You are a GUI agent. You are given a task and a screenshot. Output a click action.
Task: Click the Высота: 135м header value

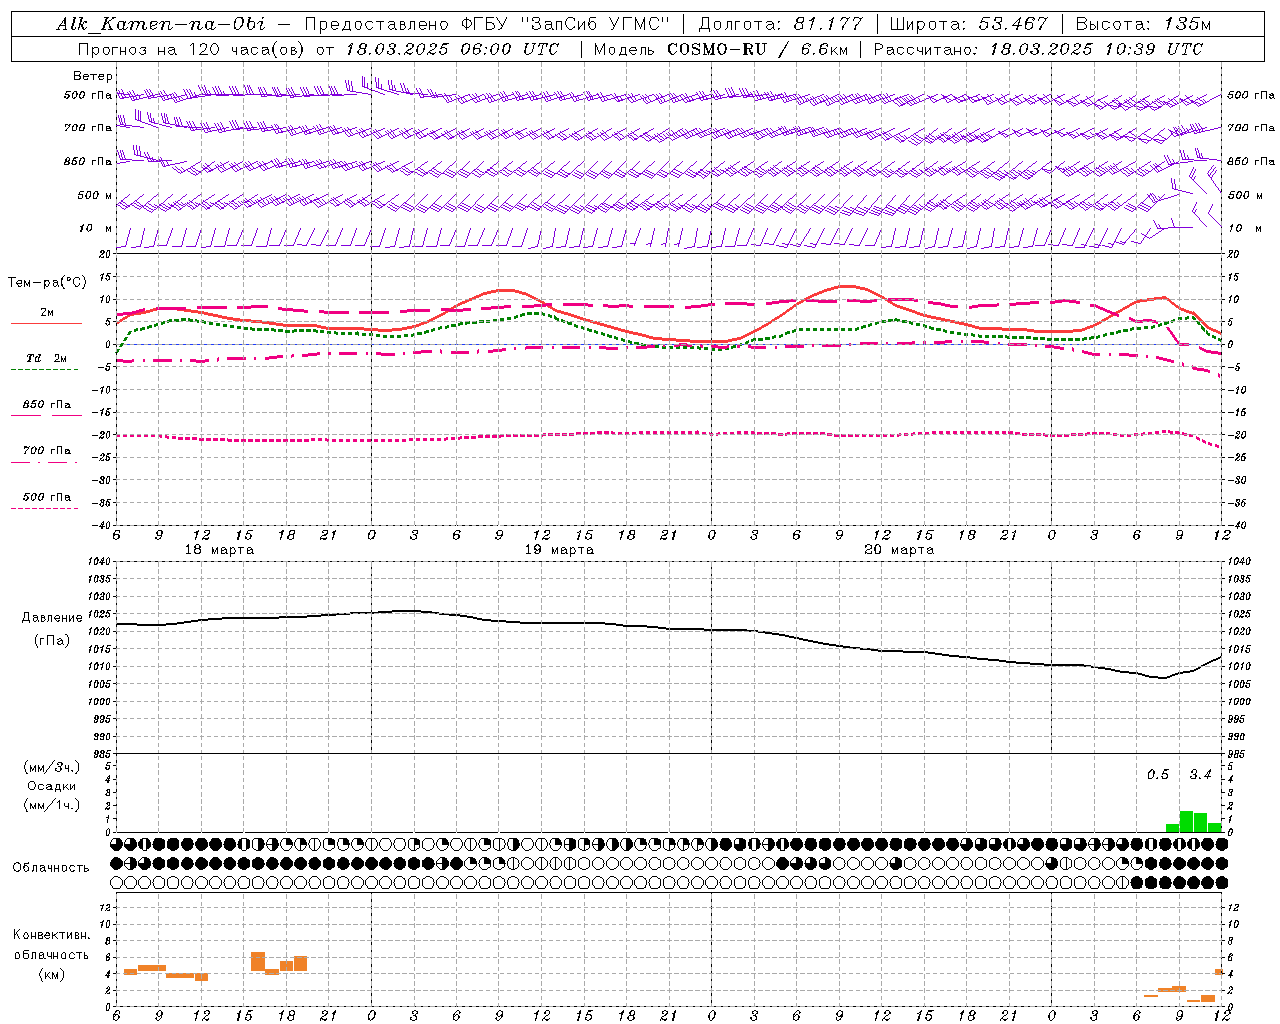1143,24
